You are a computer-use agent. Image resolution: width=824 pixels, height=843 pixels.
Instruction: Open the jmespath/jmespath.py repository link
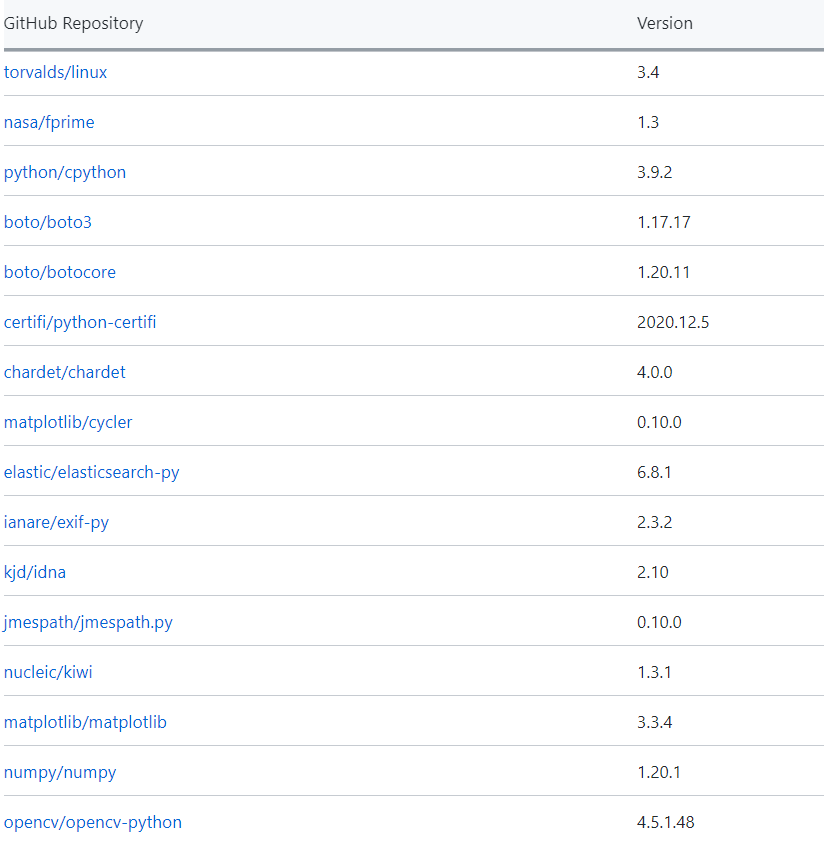click(x=88, y=622)
